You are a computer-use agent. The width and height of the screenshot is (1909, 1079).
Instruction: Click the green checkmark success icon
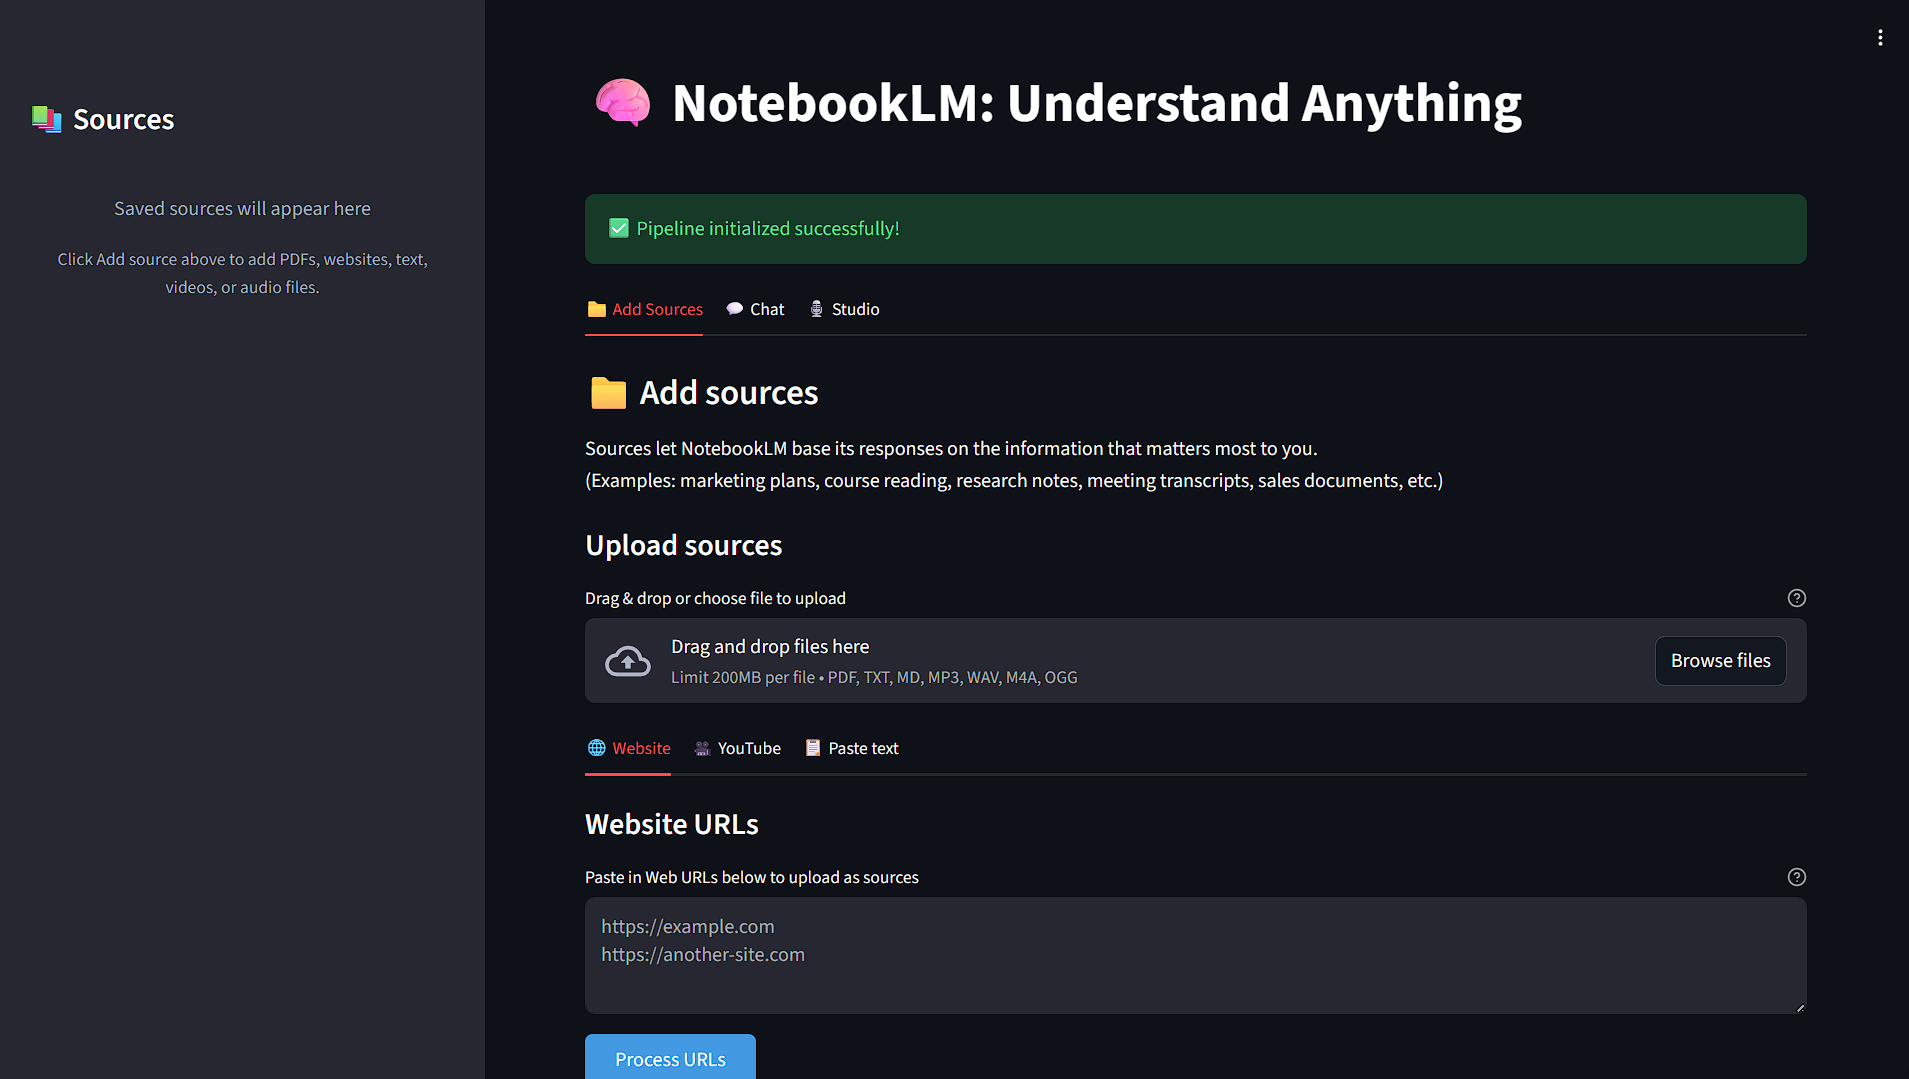click(619, 229)
